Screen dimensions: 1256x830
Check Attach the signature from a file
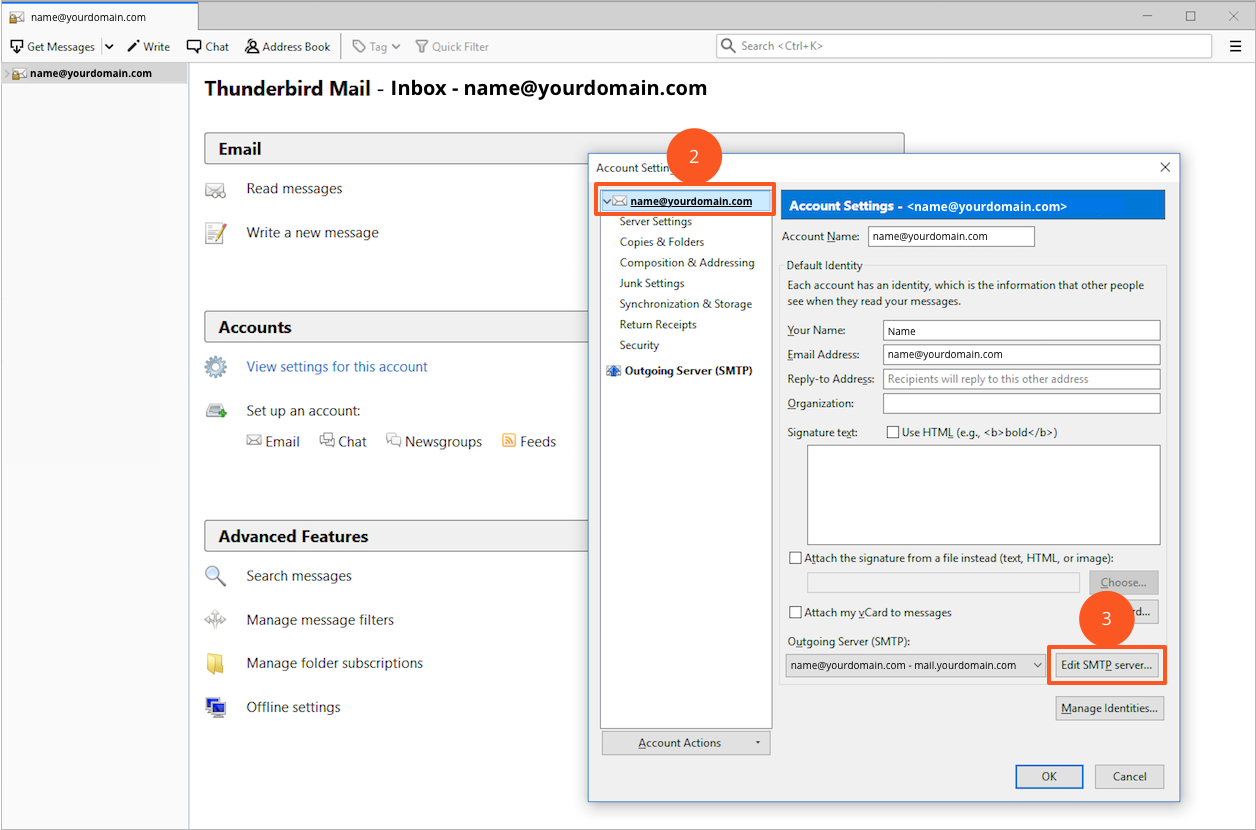(796, 558)
